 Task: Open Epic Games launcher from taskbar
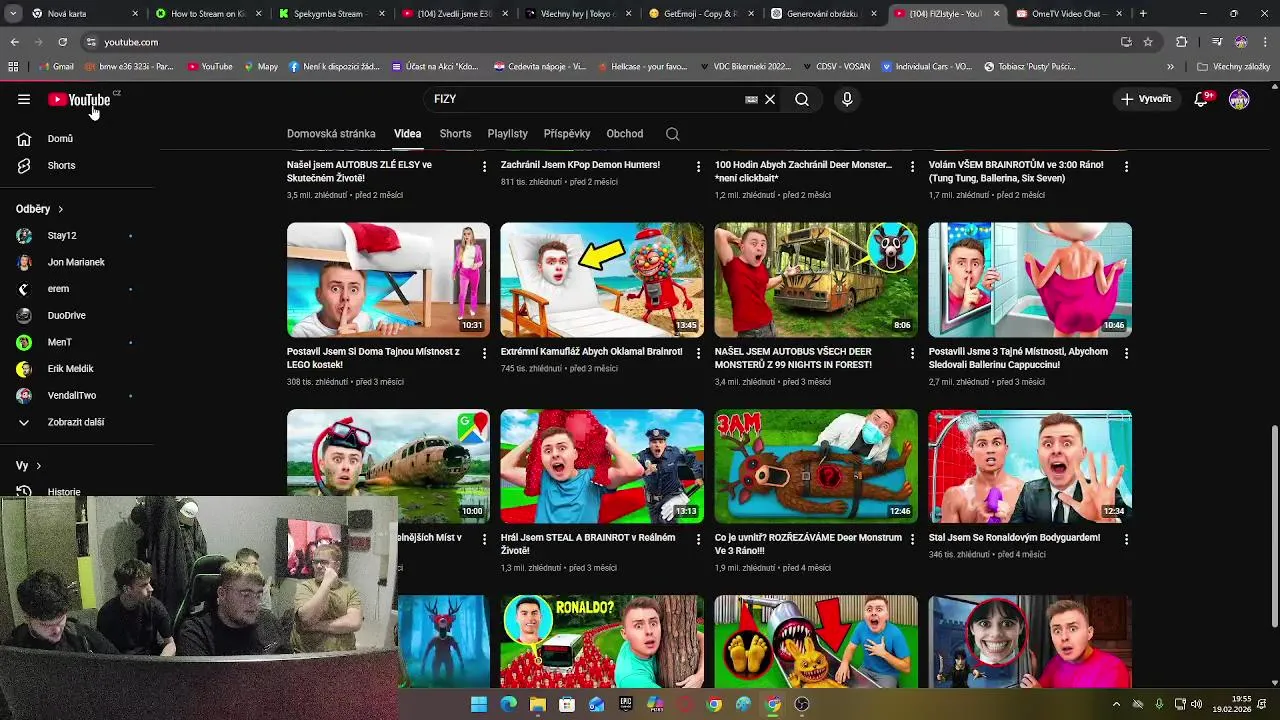(x=626, y=704)
